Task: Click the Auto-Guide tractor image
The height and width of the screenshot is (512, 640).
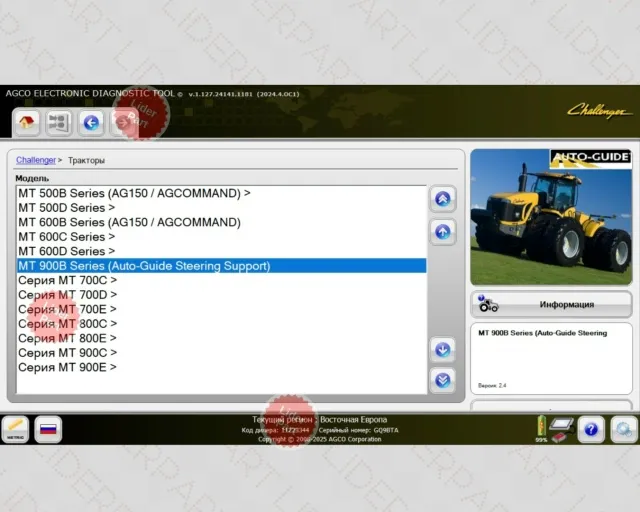Action: coord(551,217)
